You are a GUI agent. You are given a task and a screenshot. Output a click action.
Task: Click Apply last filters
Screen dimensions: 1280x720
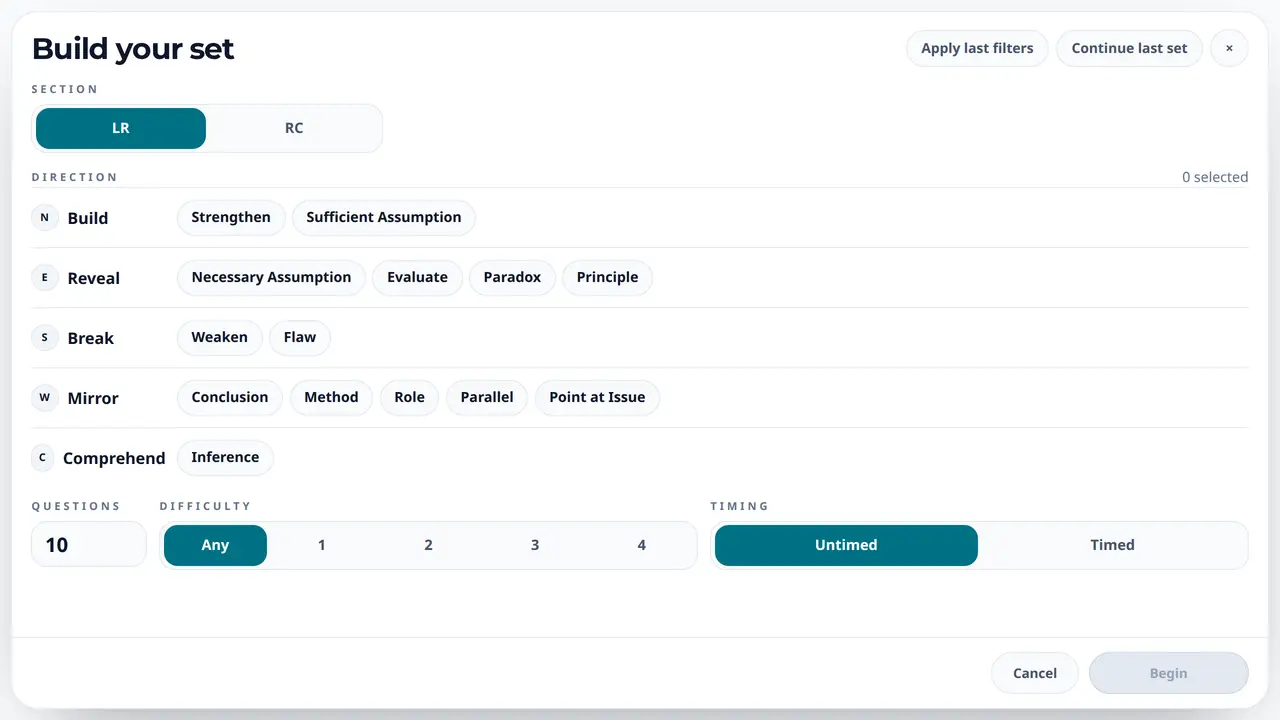[x=977, y=48]
